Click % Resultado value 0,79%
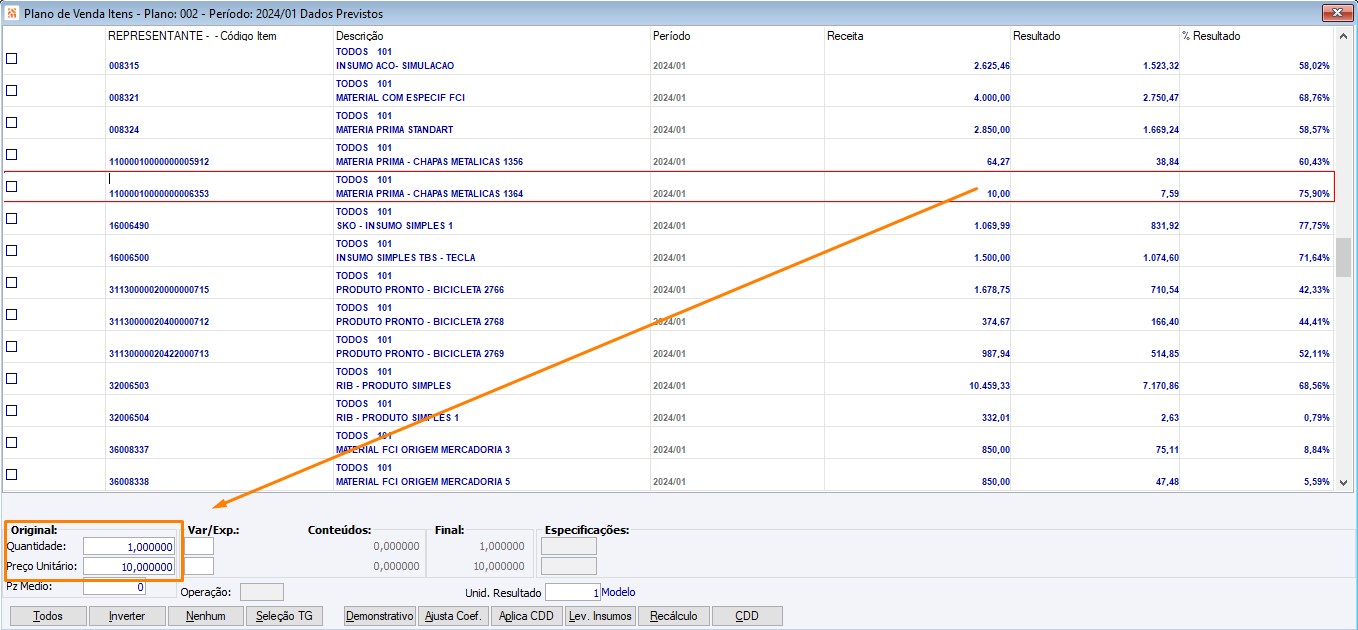 tap(1317, 418)
